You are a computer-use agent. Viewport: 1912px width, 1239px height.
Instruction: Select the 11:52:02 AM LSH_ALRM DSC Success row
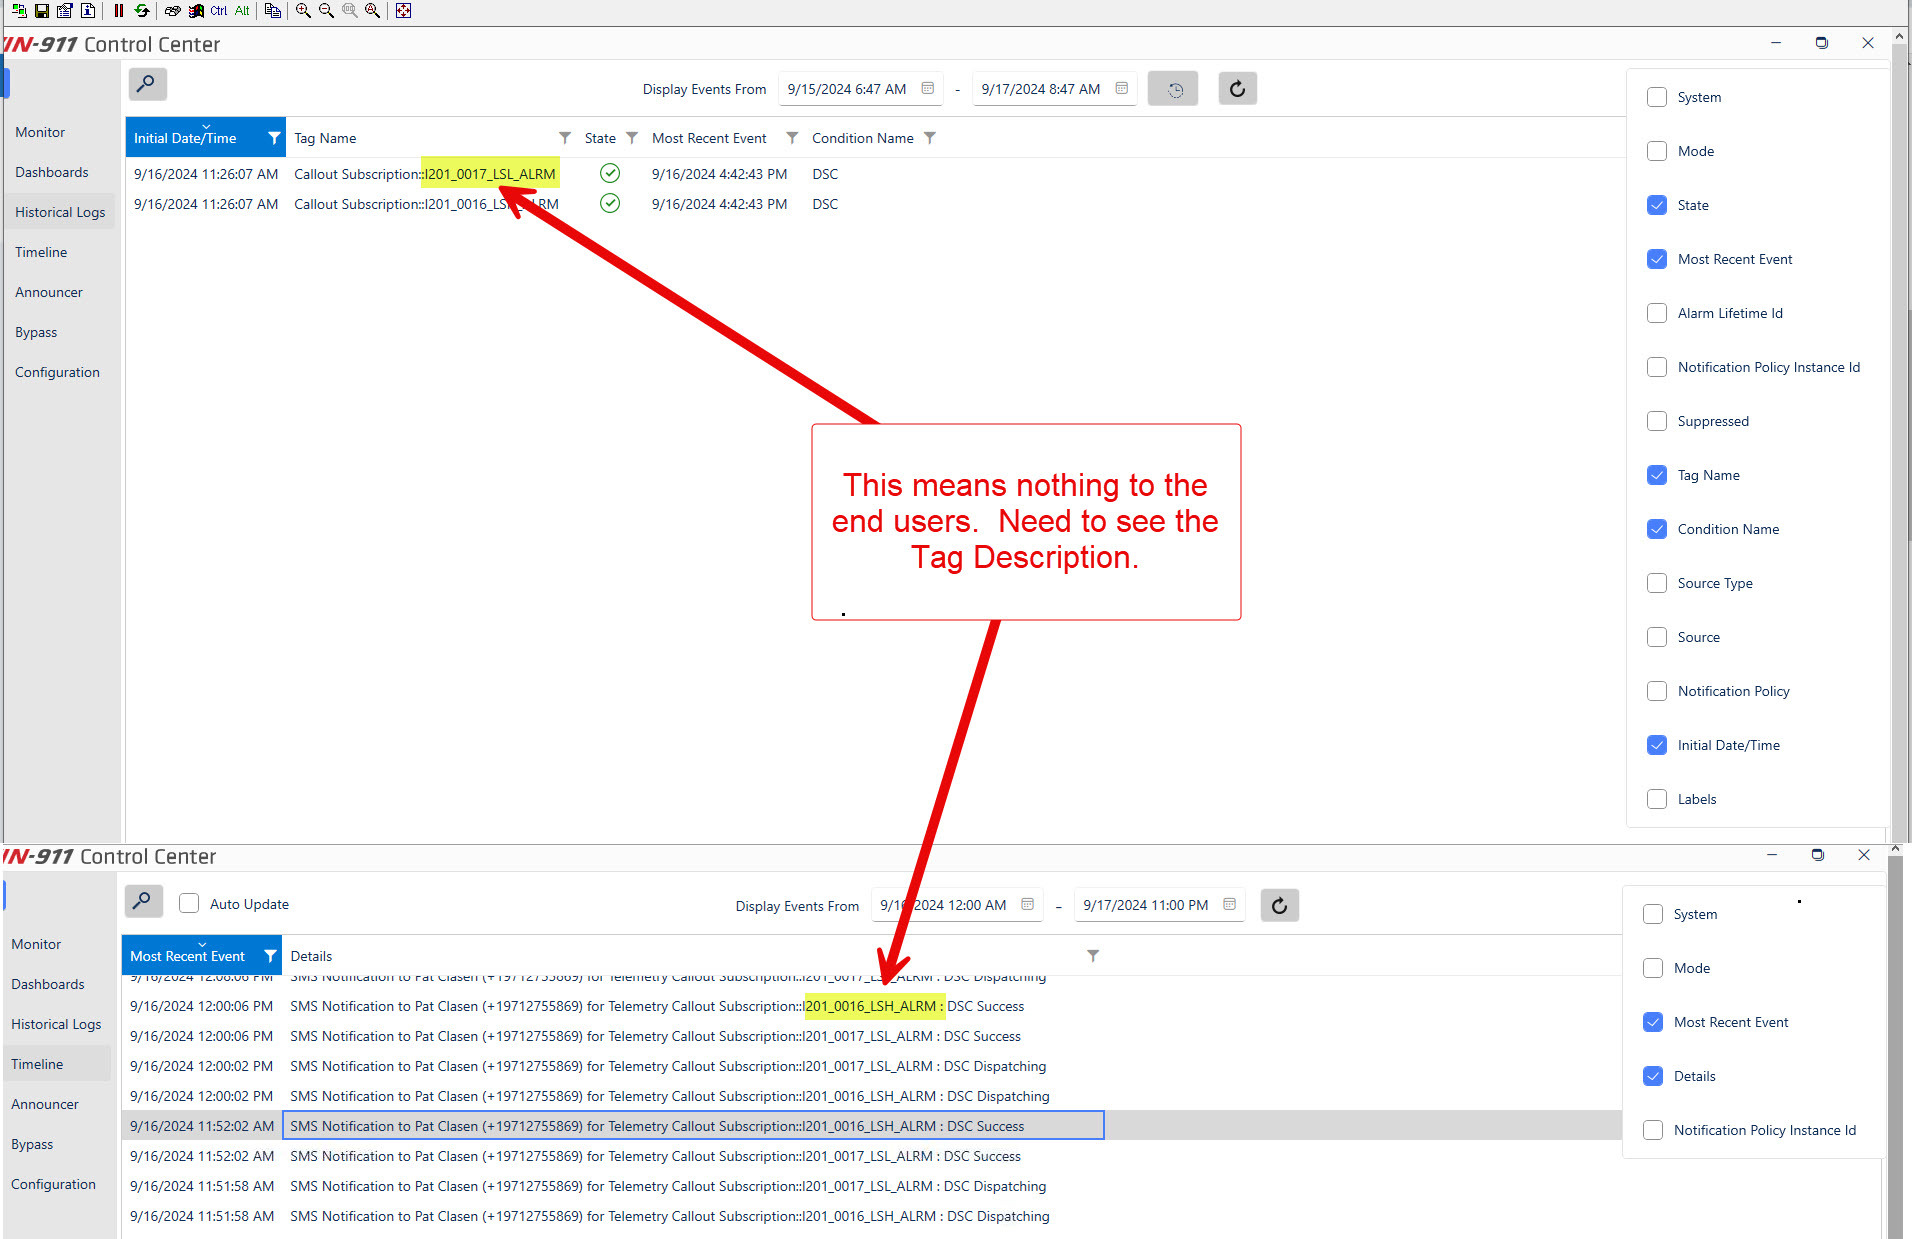(657, 1126)
